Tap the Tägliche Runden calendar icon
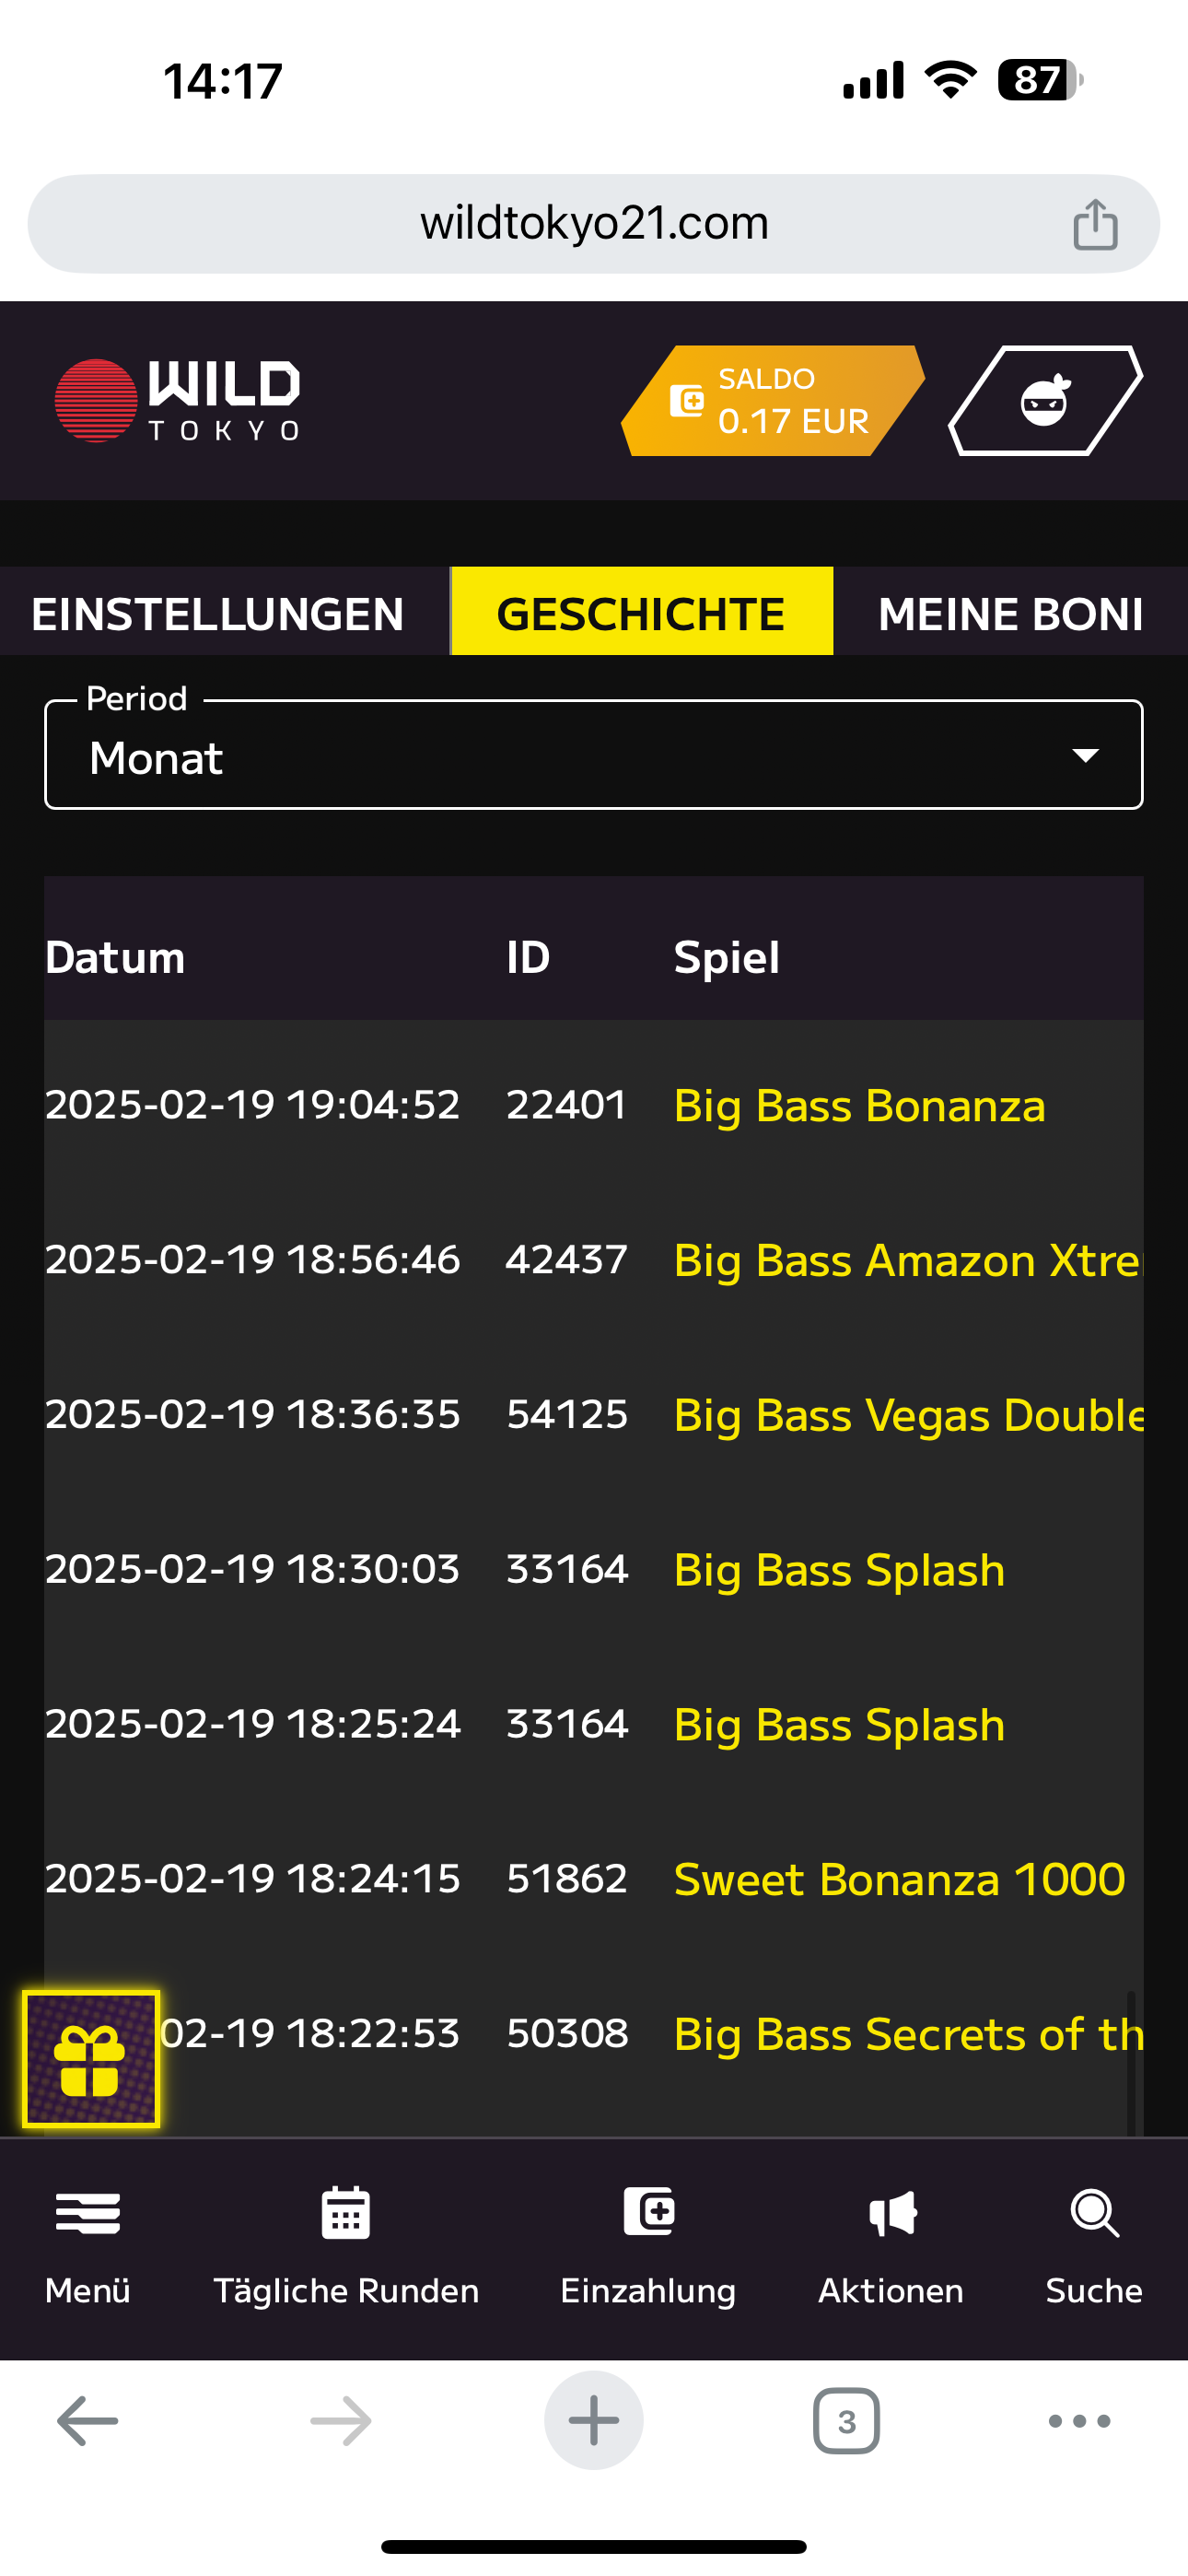 point(346,2213)
